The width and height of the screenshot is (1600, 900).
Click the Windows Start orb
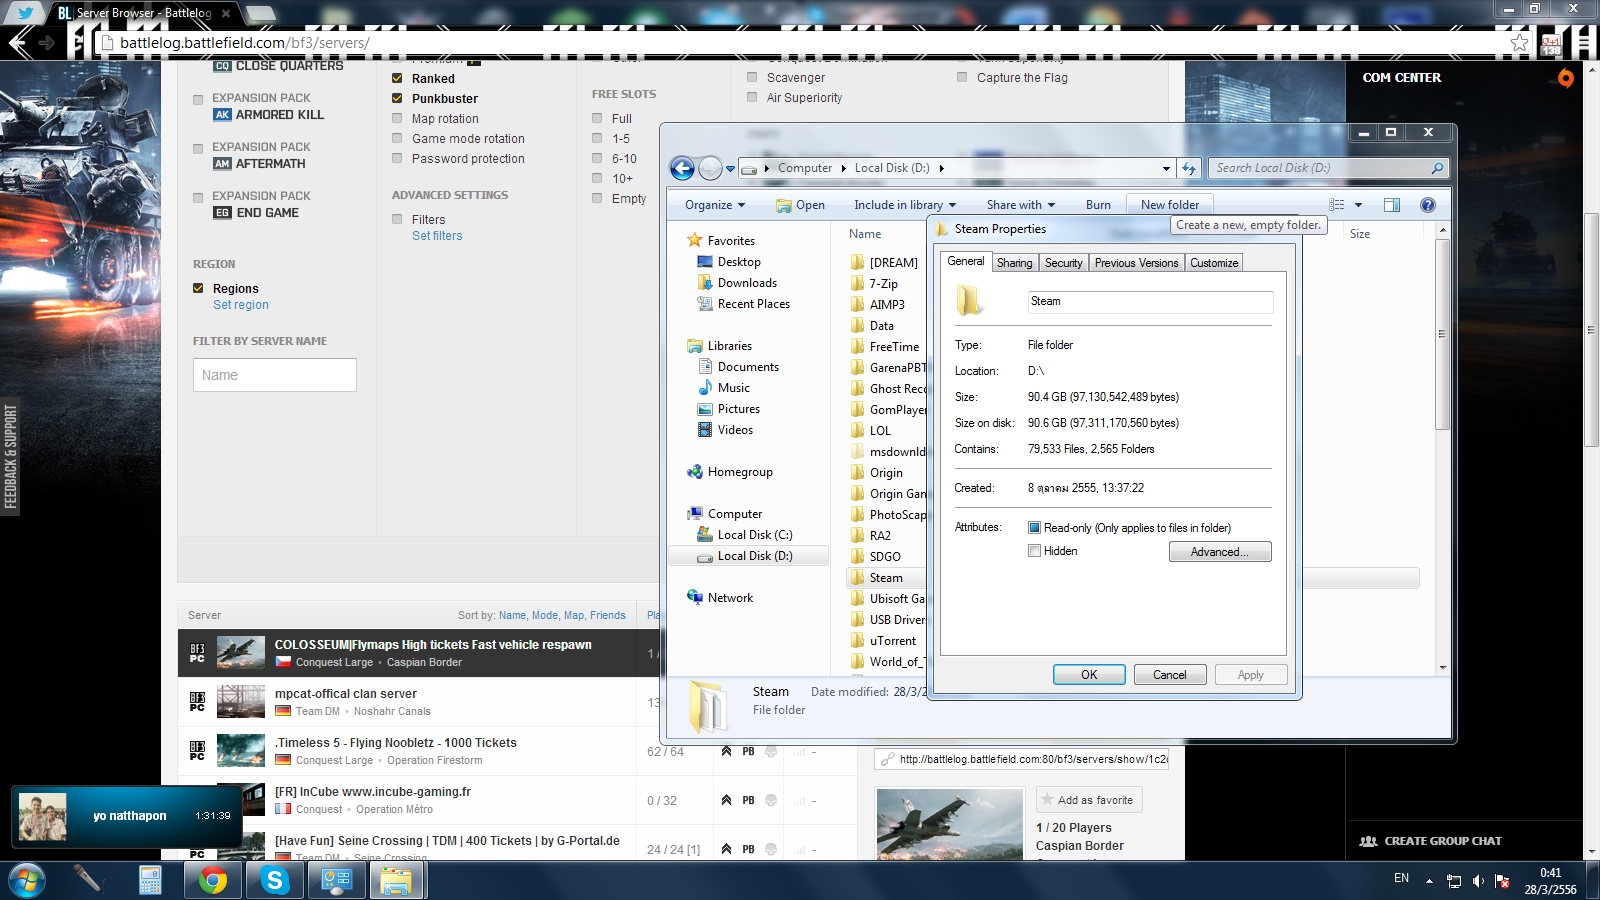coord(27,881)
